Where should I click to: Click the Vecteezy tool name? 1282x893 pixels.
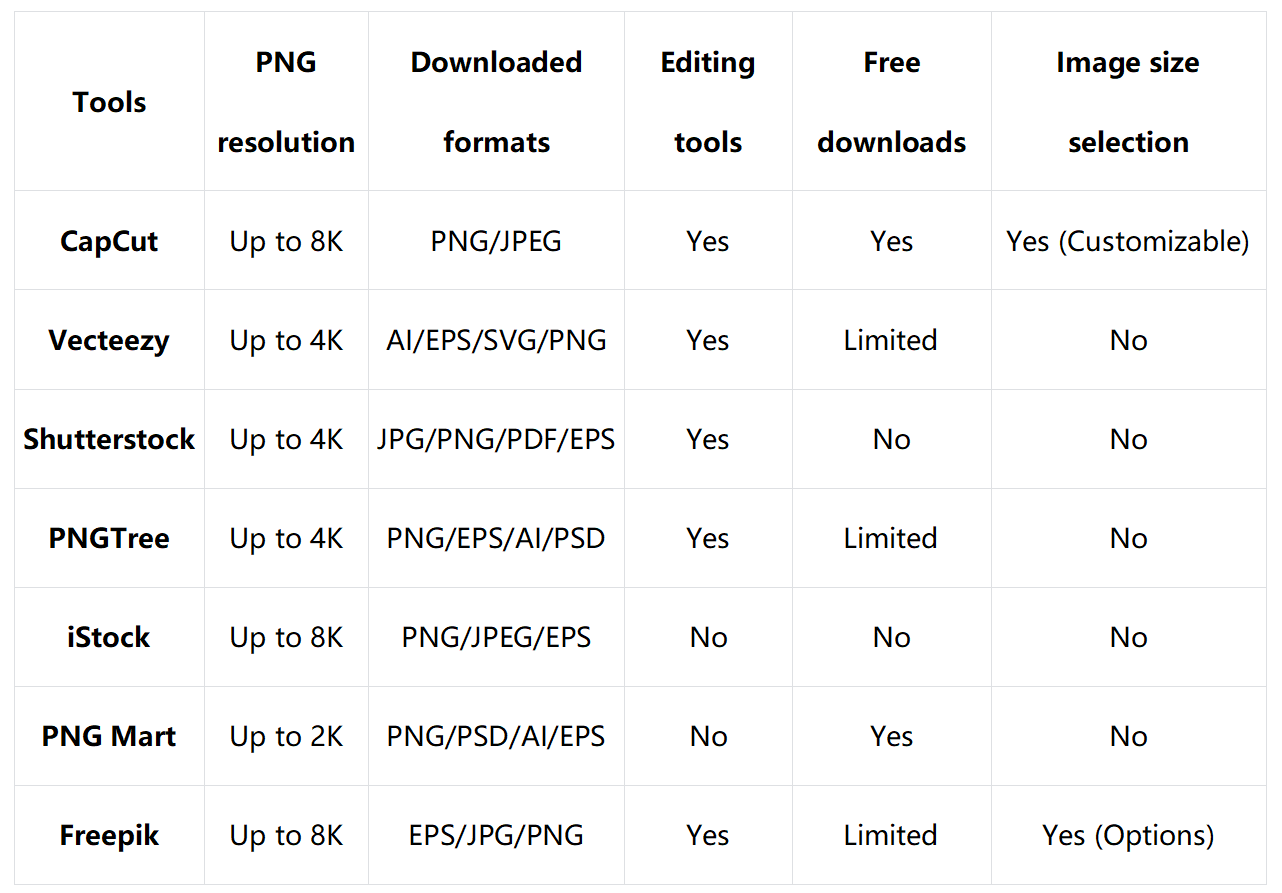(109, 340)
